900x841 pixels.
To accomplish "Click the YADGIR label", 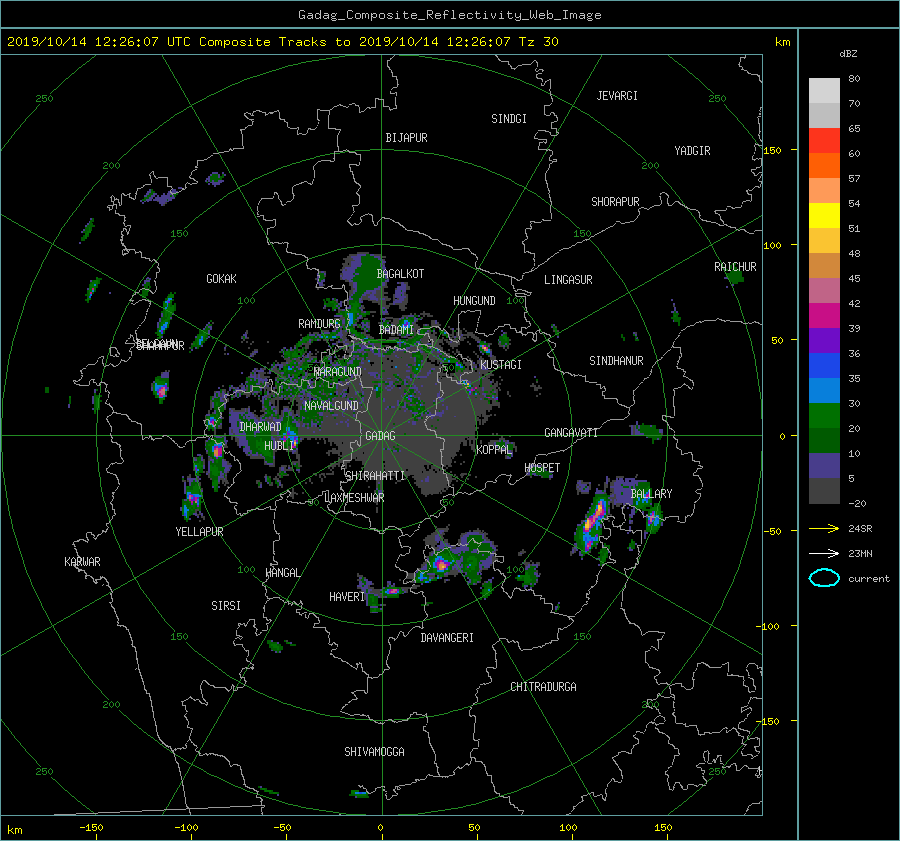I will coord(692,151).
